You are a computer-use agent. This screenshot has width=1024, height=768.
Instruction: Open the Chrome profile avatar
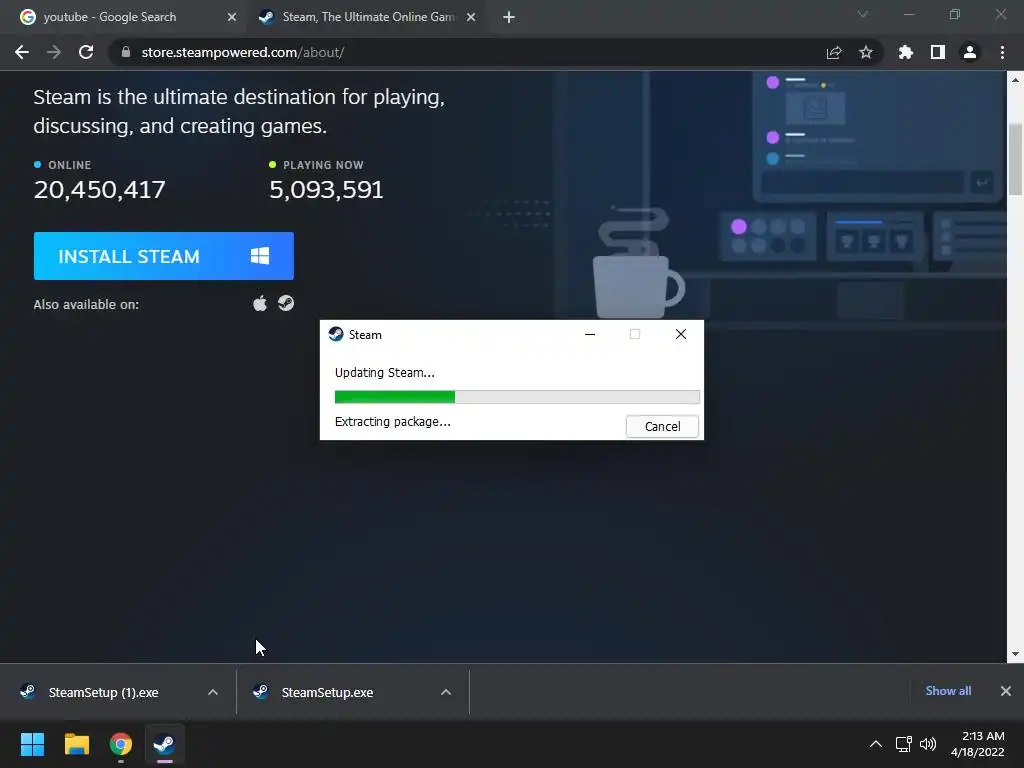click(x=970, y=52)
